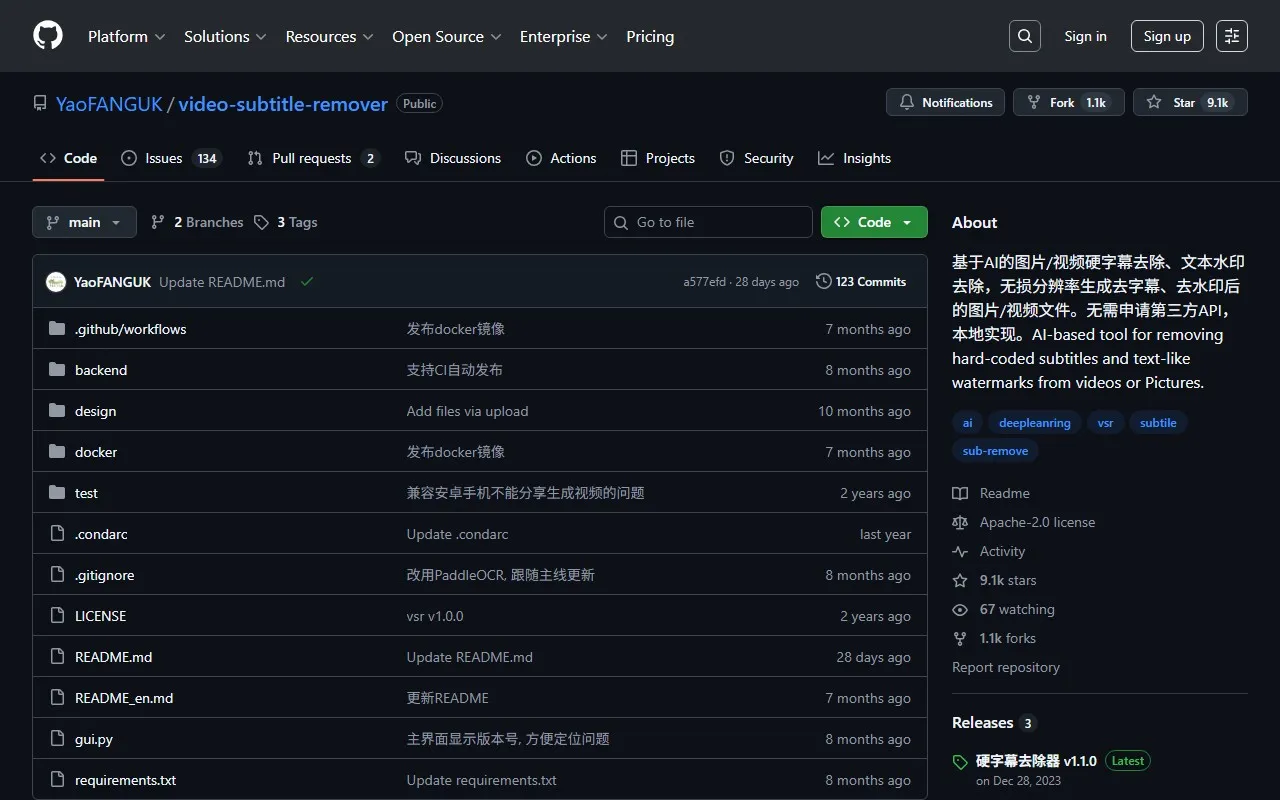Switch to the Issues tab
The height and width of the screenshot is (800, 1280).
coord(169,158)
